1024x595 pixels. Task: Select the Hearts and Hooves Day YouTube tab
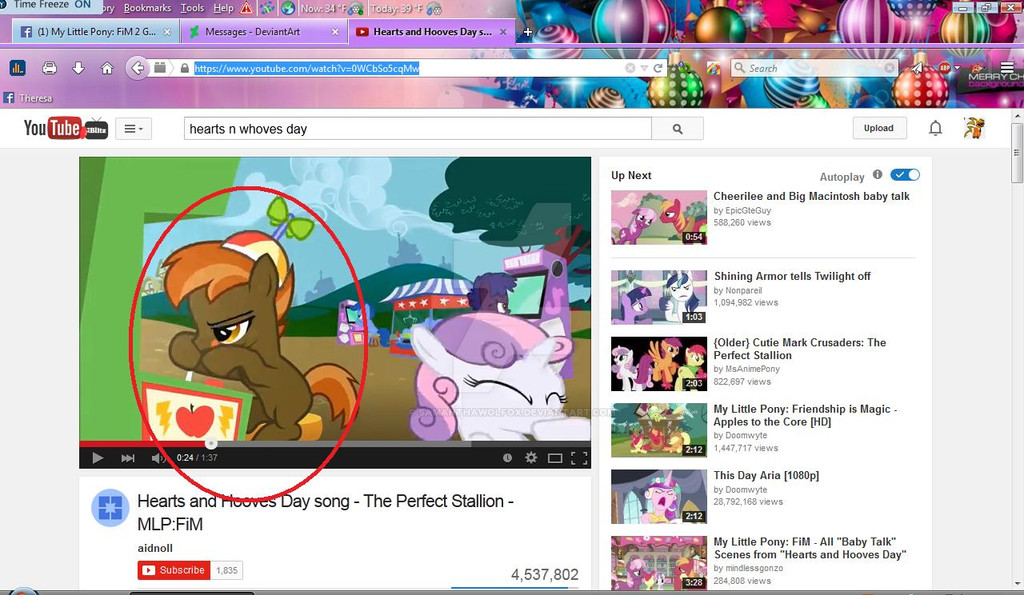tap(431, 32)
